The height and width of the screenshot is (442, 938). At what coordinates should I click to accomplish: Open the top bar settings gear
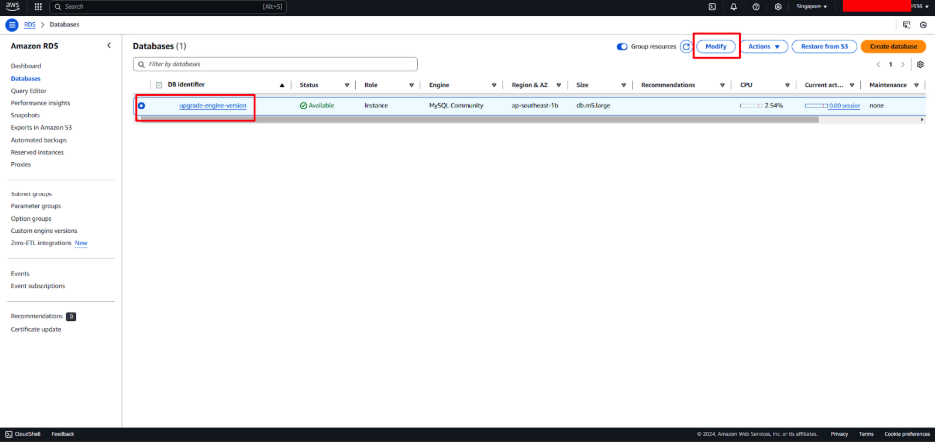click(778, 7)
